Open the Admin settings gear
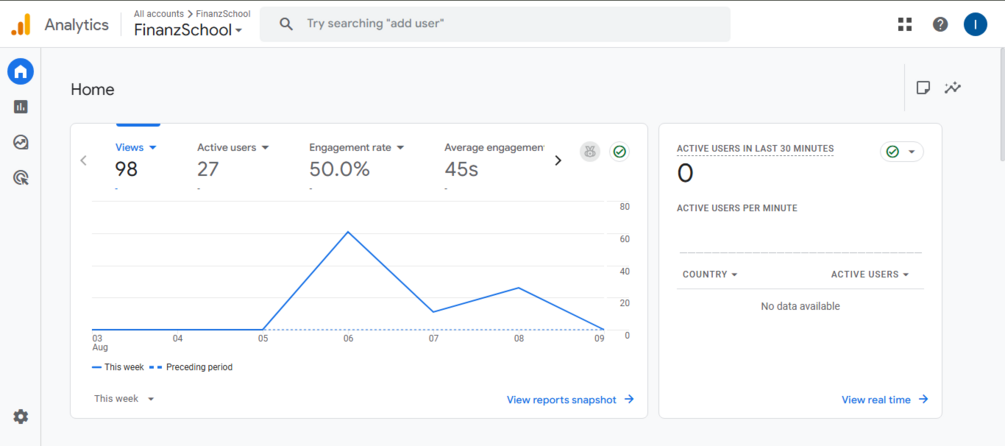 tap(20, 417)
